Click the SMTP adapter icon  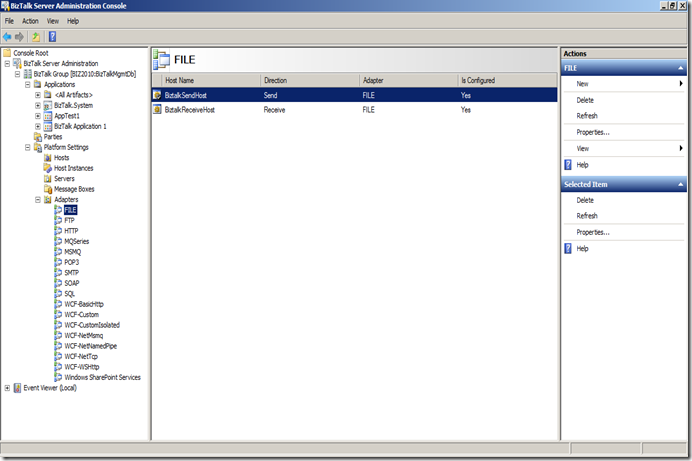[x=58, y=273]
